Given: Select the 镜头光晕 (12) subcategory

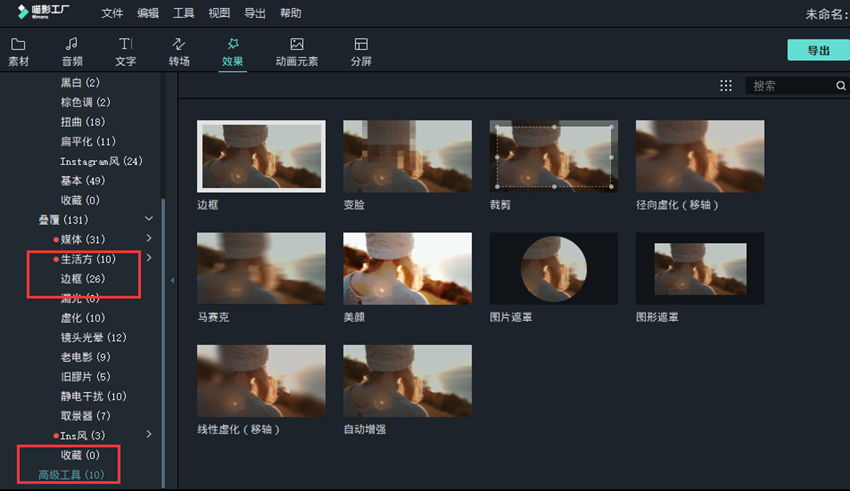Looking at the screenshot, I should tap(93, 337).
